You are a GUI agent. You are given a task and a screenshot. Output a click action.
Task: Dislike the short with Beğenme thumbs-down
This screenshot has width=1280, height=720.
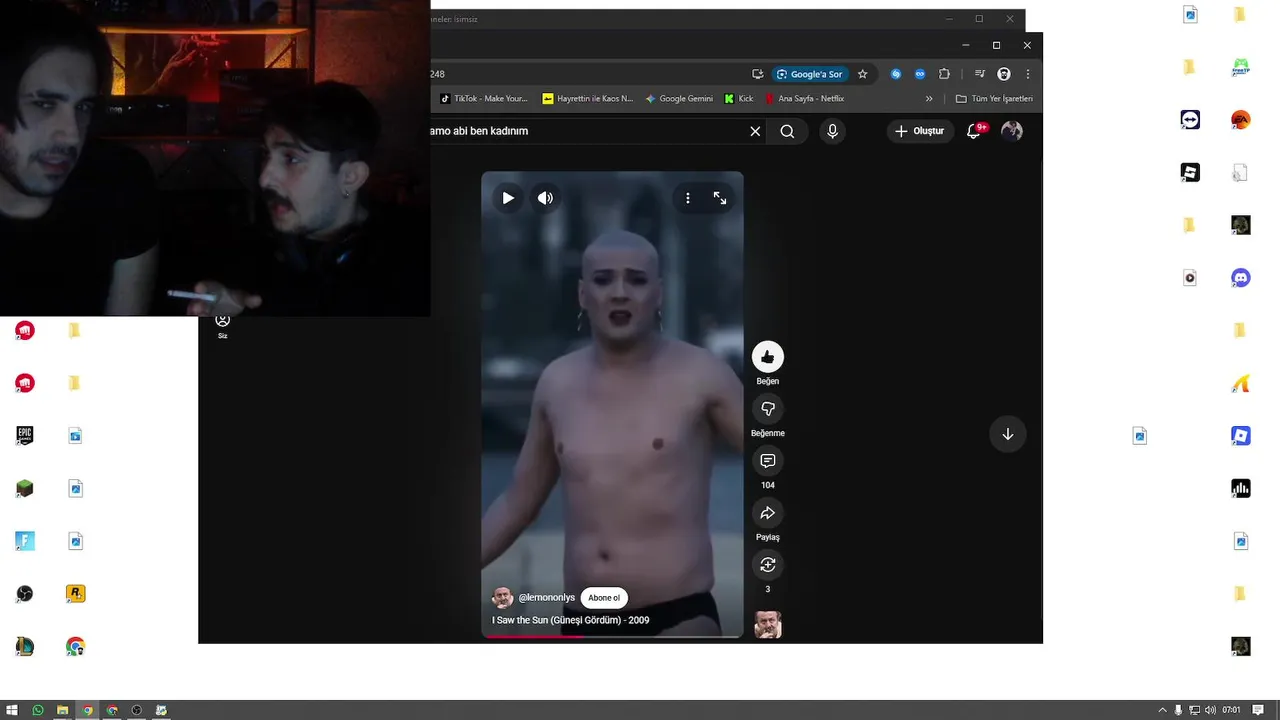pos(768,409)
